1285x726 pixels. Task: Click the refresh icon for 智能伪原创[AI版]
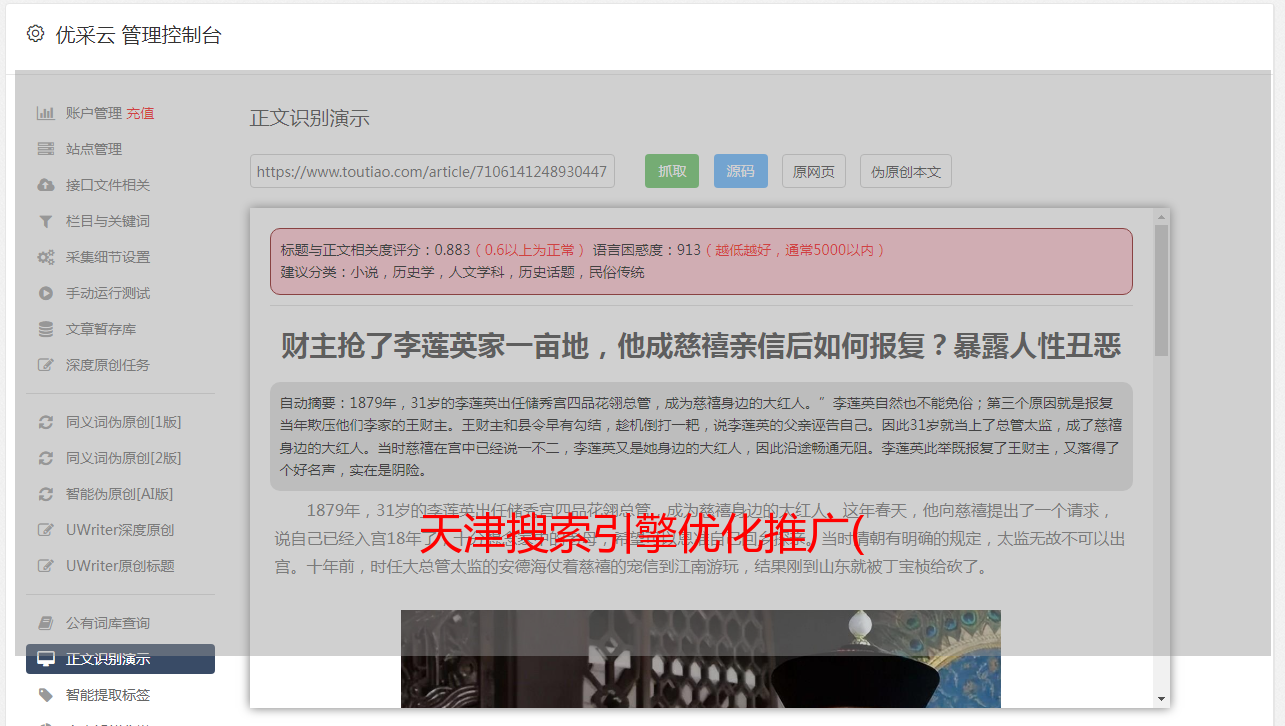45,494
